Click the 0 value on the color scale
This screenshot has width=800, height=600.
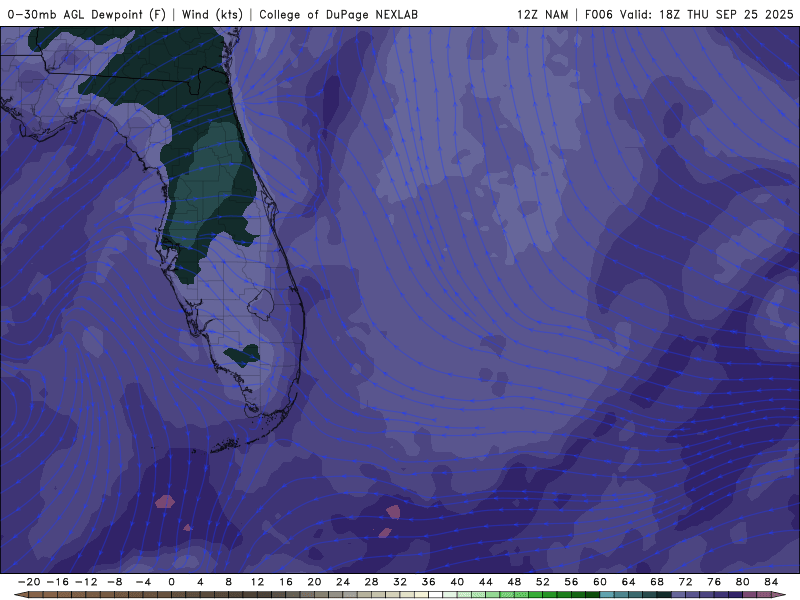[171, 582]
